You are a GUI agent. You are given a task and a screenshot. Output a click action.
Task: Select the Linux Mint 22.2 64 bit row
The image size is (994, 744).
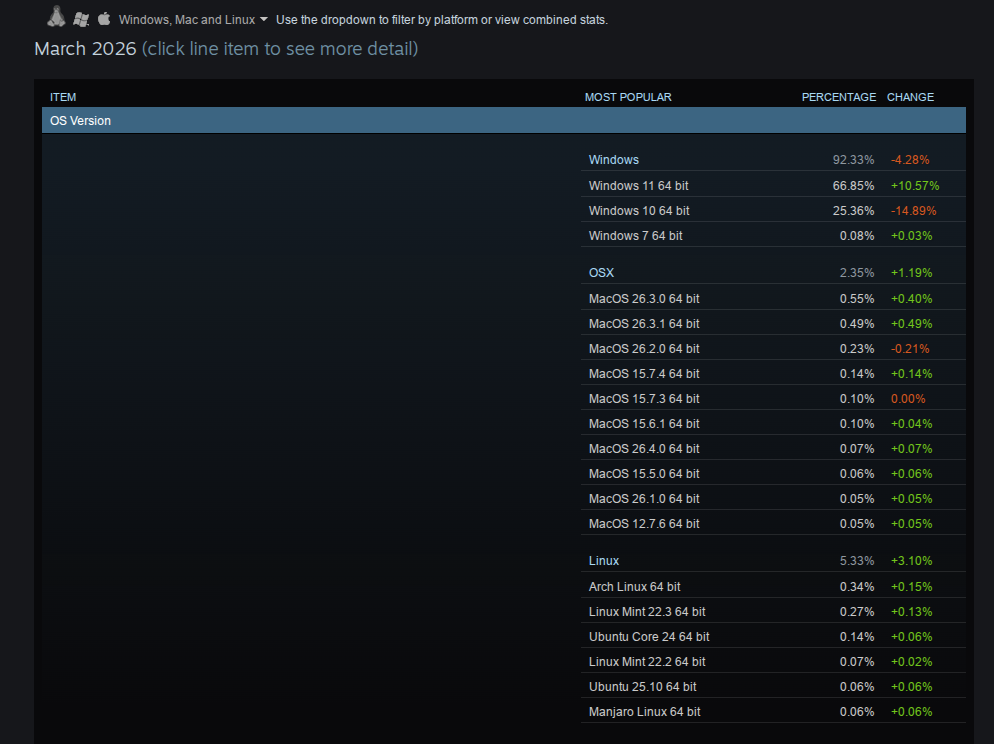pos(773,662)
